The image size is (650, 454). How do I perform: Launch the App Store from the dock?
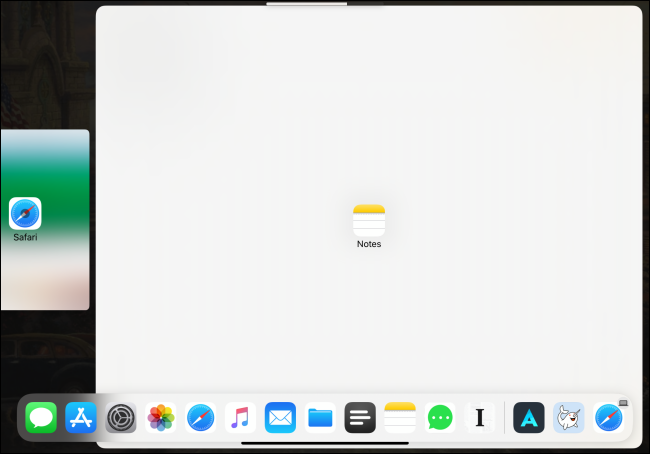click(81, 417)
